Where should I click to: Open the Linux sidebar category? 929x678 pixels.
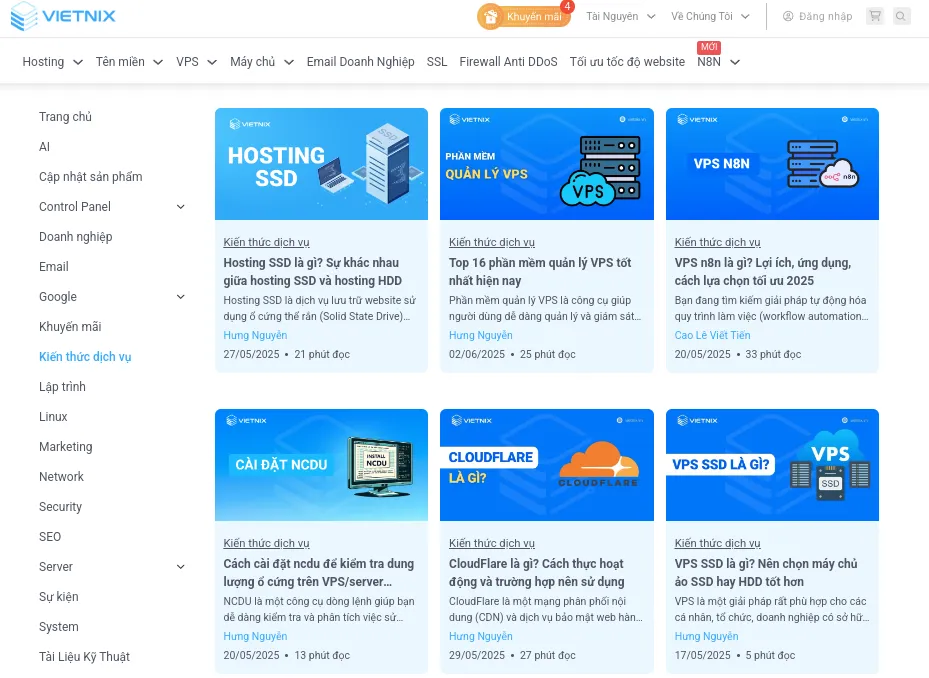coord(53,417)
